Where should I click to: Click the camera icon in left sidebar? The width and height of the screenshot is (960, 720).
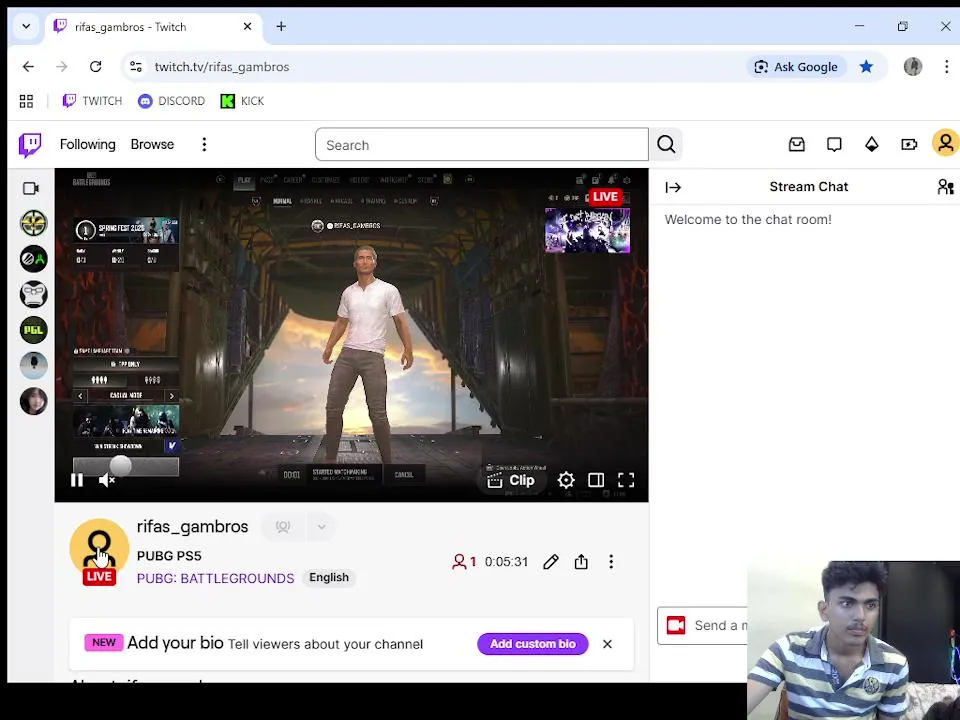click(31, 189)
